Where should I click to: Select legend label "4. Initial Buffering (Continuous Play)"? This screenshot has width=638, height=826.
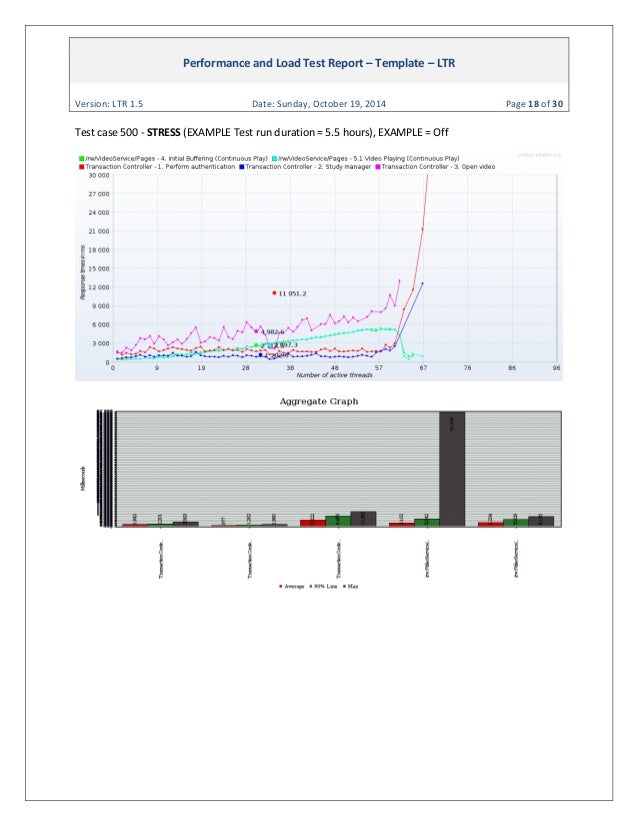[214, 159]
